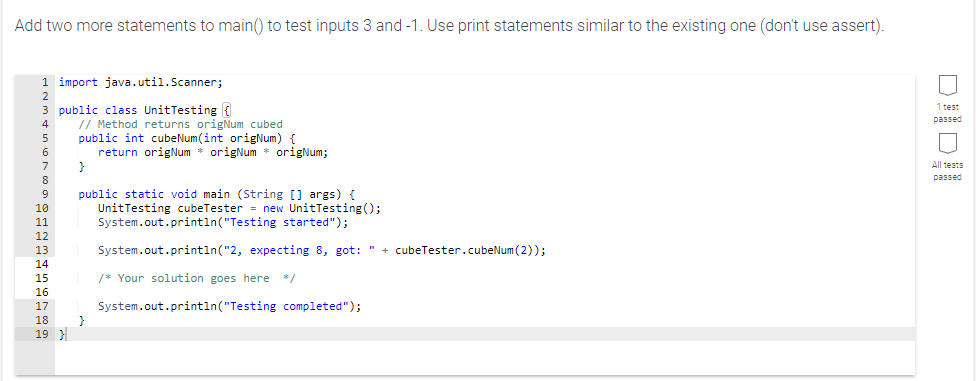Click the 'All tests passed' label text

click(x=947, y=171)
